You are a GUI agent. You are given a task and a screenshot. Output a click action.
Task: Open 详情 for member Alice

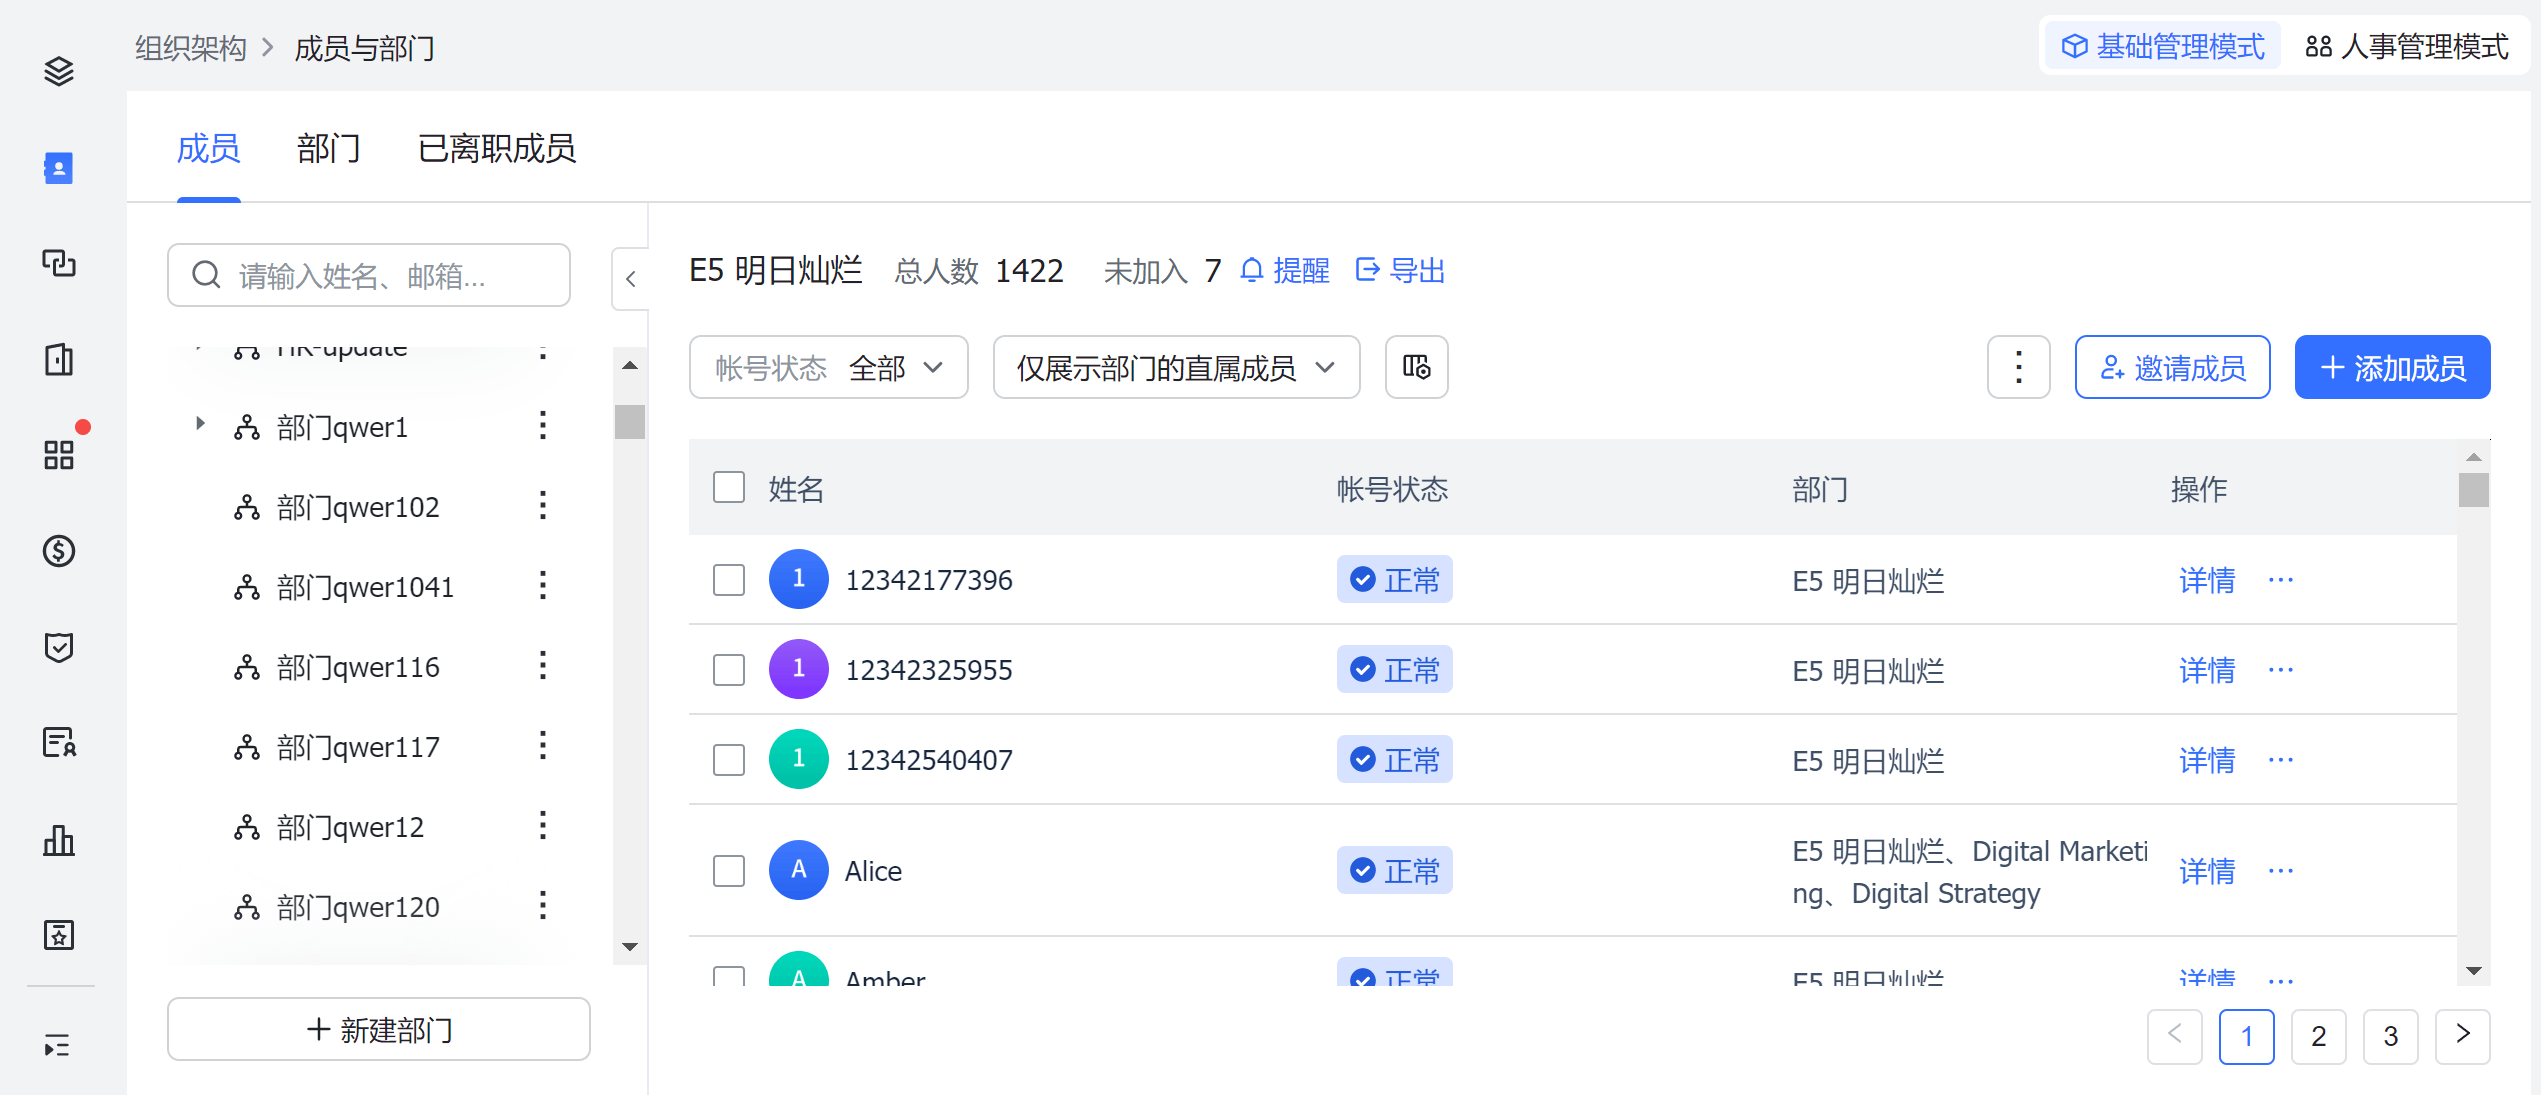2207,871
